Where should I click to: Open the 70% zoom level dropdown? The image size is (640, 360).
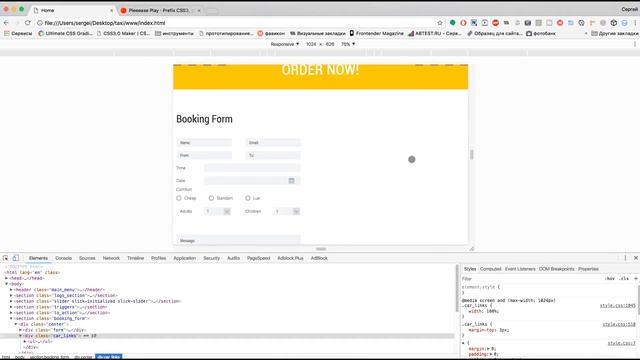click(x=348, y=44)
